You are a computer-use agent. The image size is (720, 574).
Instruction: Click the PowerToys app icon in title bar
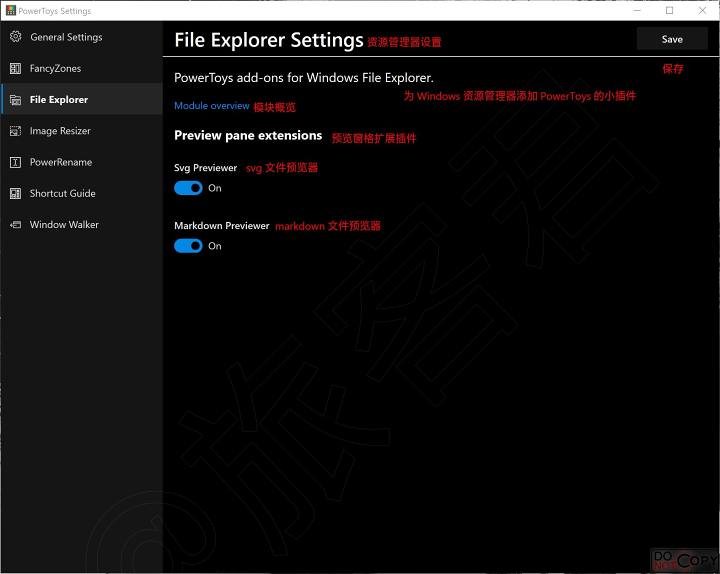(11, 10)
